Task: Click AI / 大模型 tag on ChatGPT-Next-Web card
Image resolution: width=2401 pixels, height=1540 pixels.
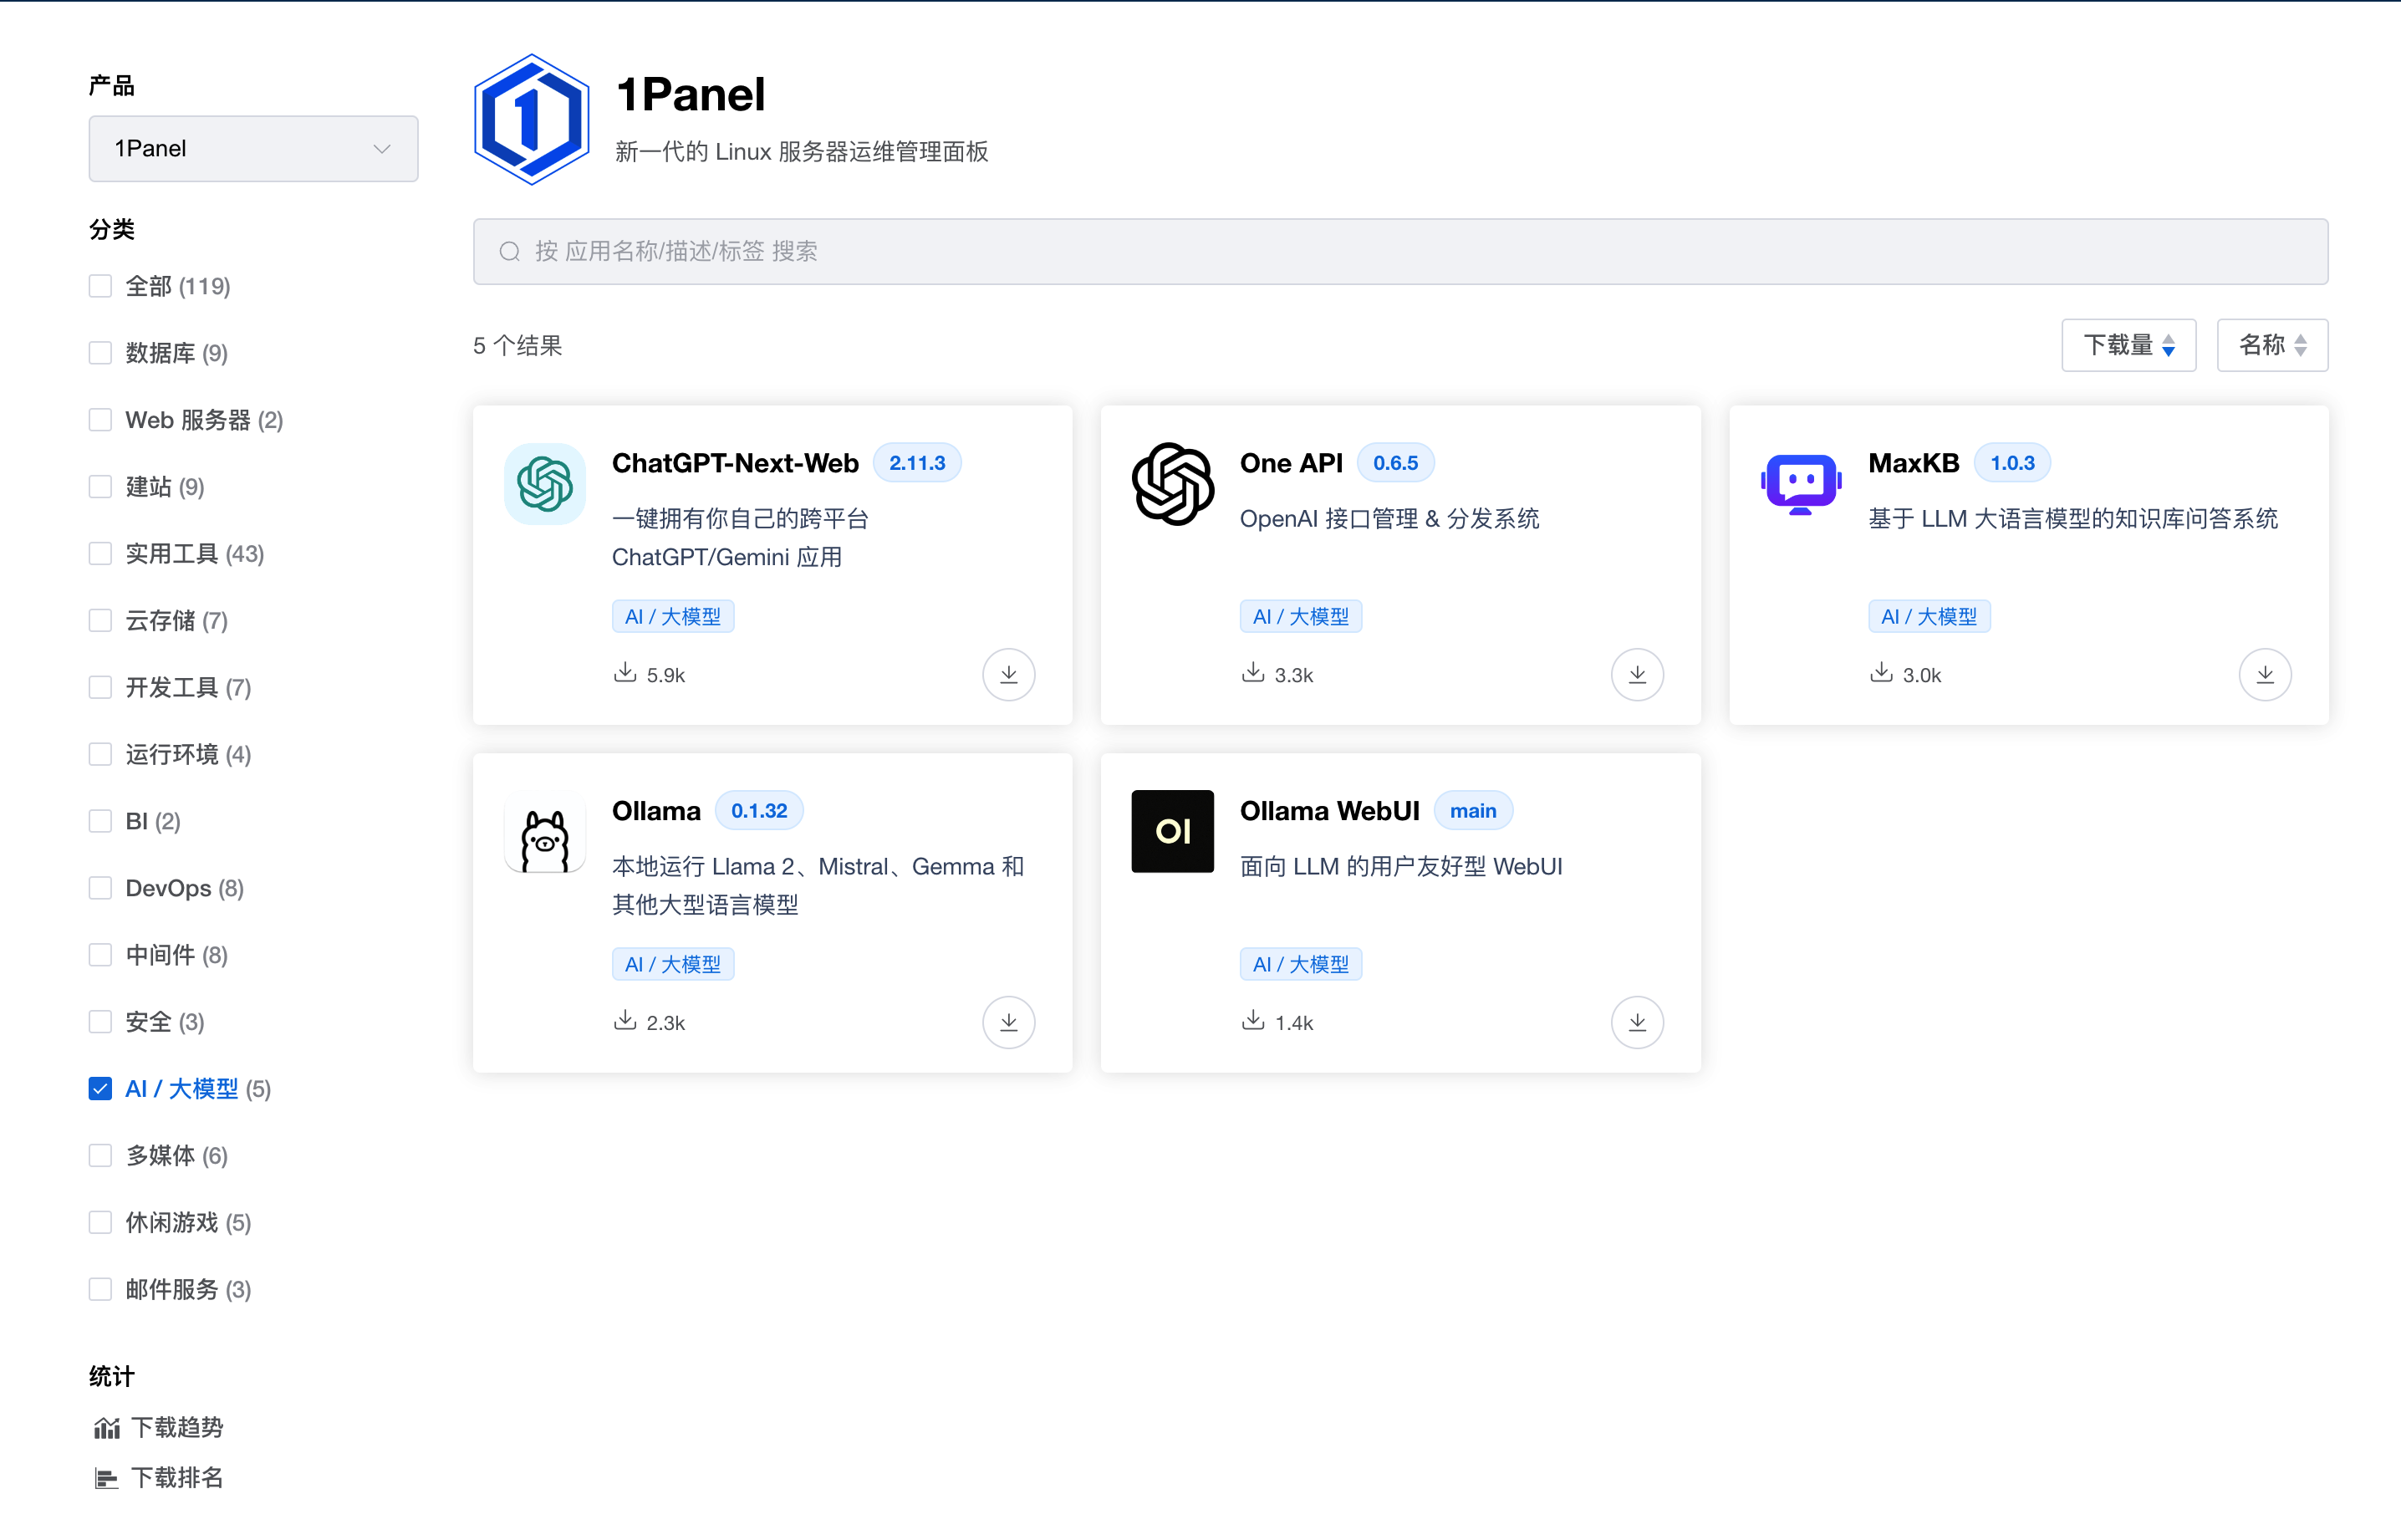Action: point(673,617)
